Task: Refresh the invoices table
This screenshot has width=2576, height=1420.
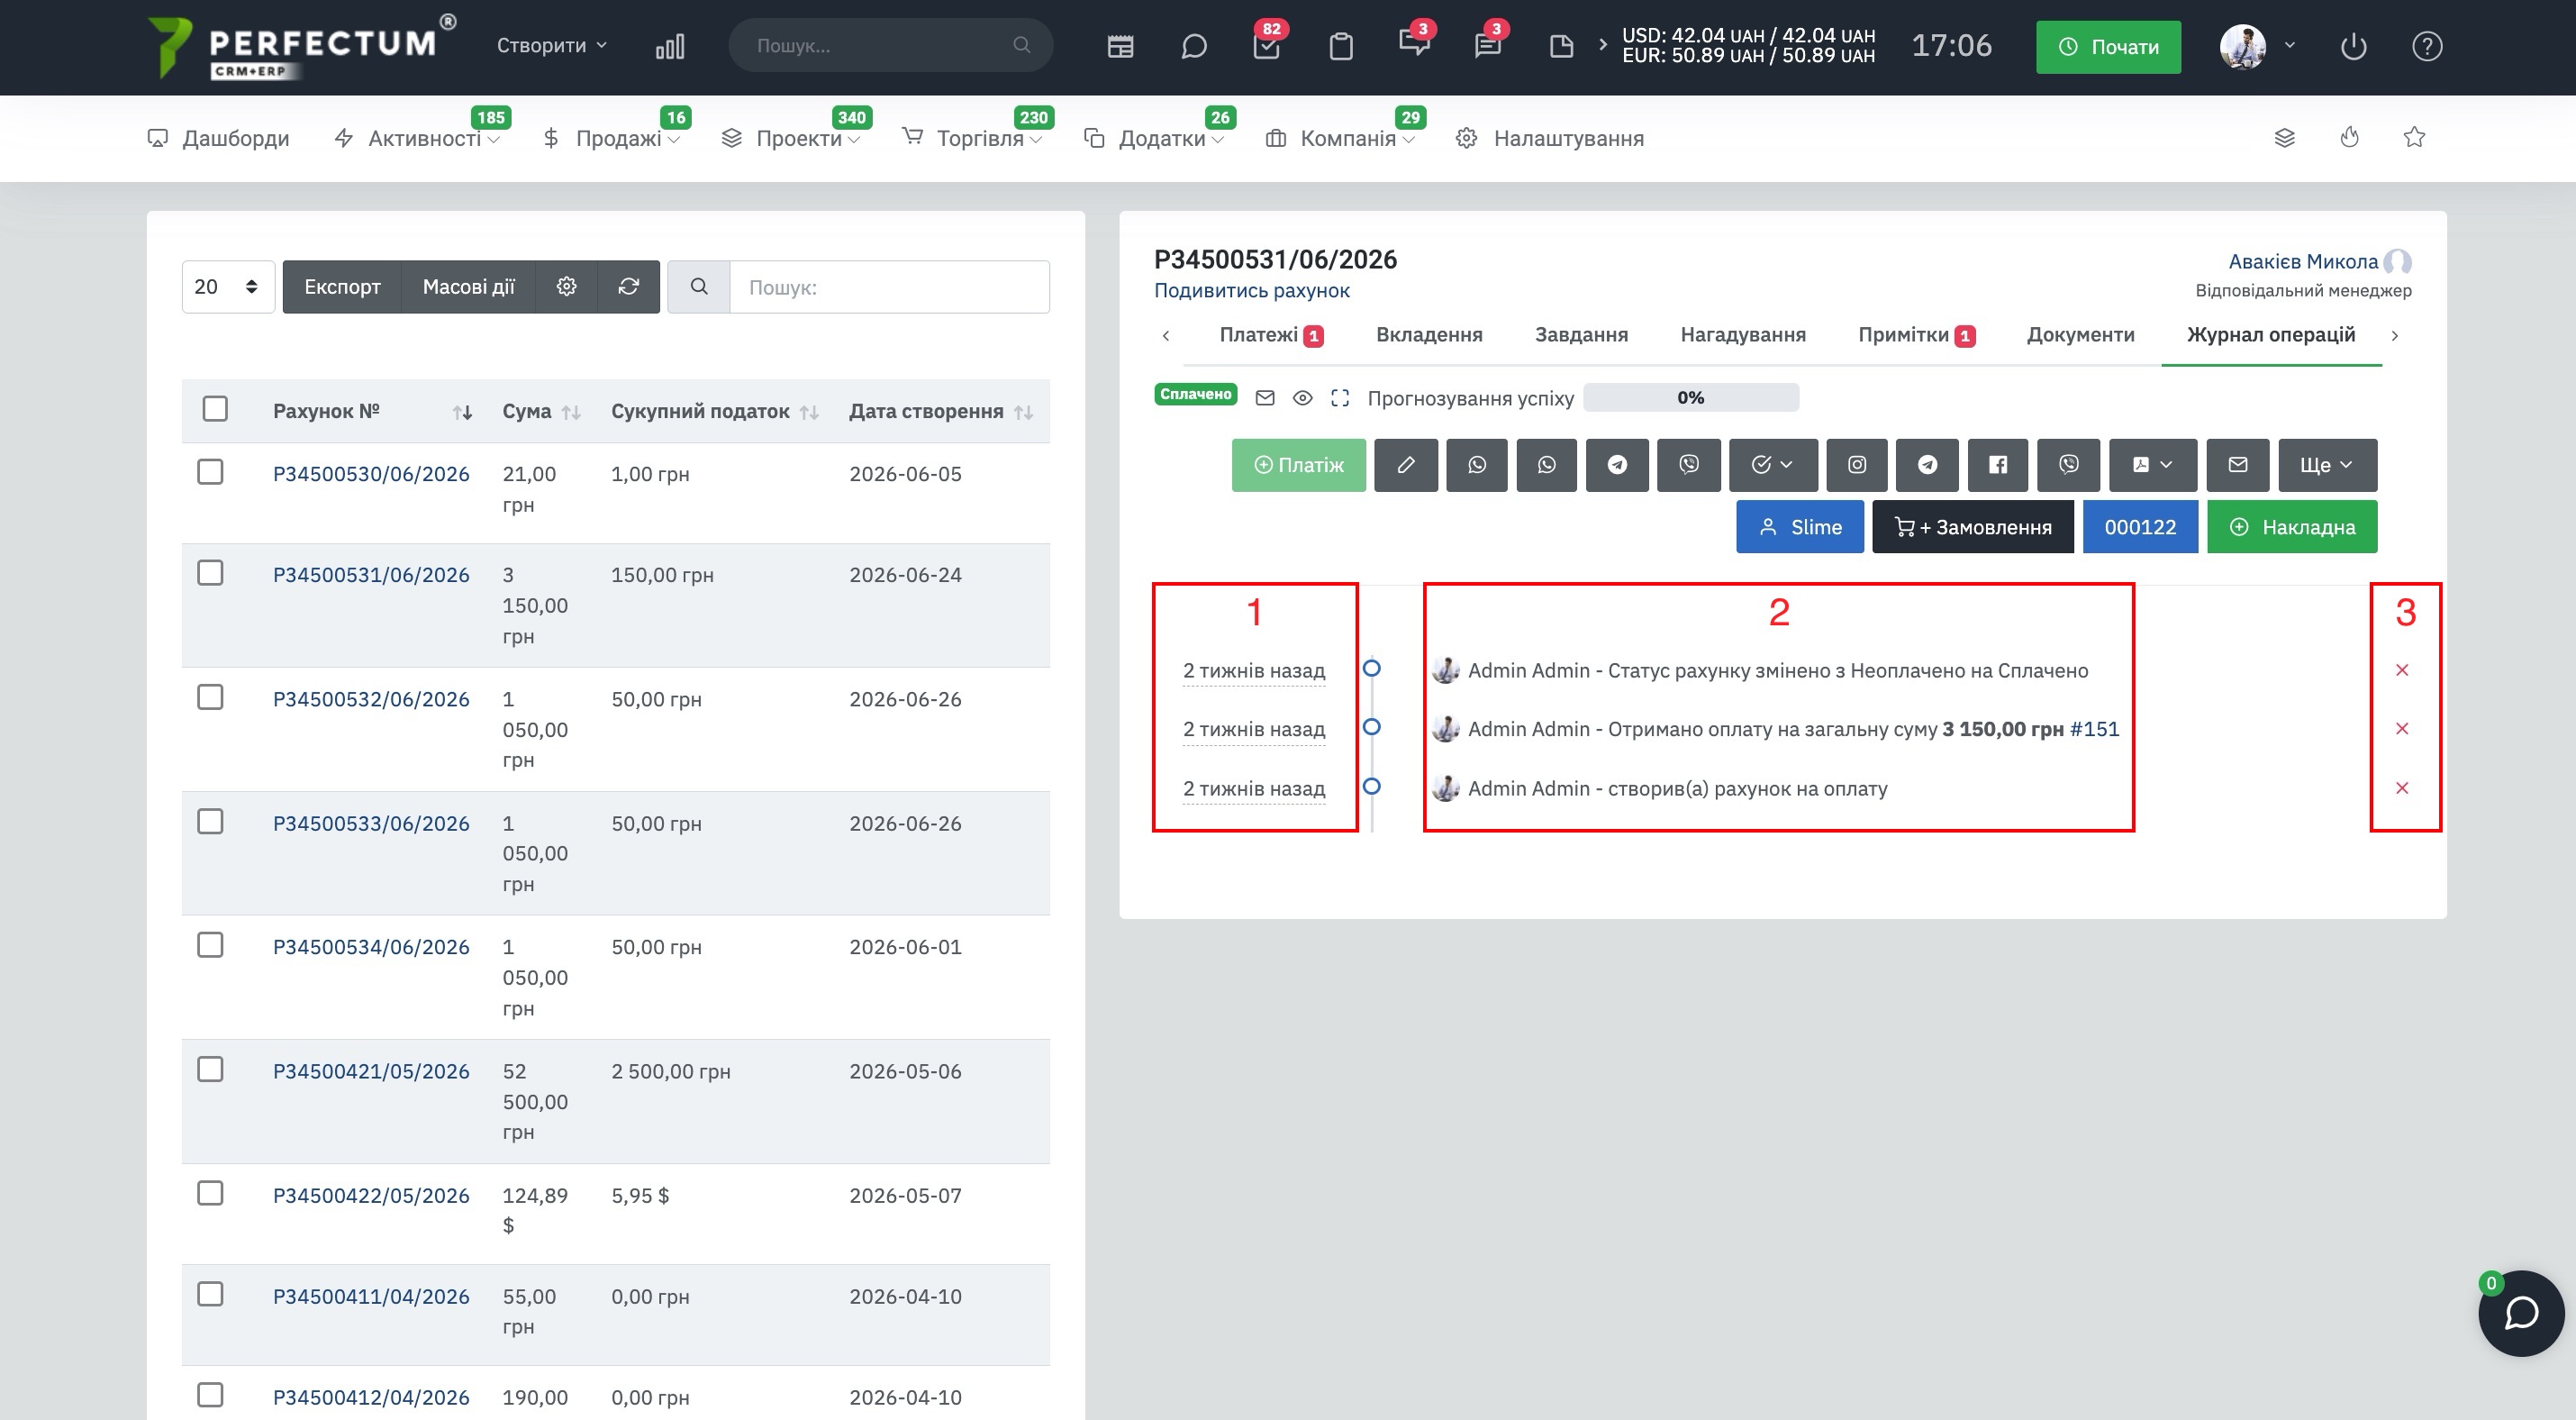Action: coord(628,287)
